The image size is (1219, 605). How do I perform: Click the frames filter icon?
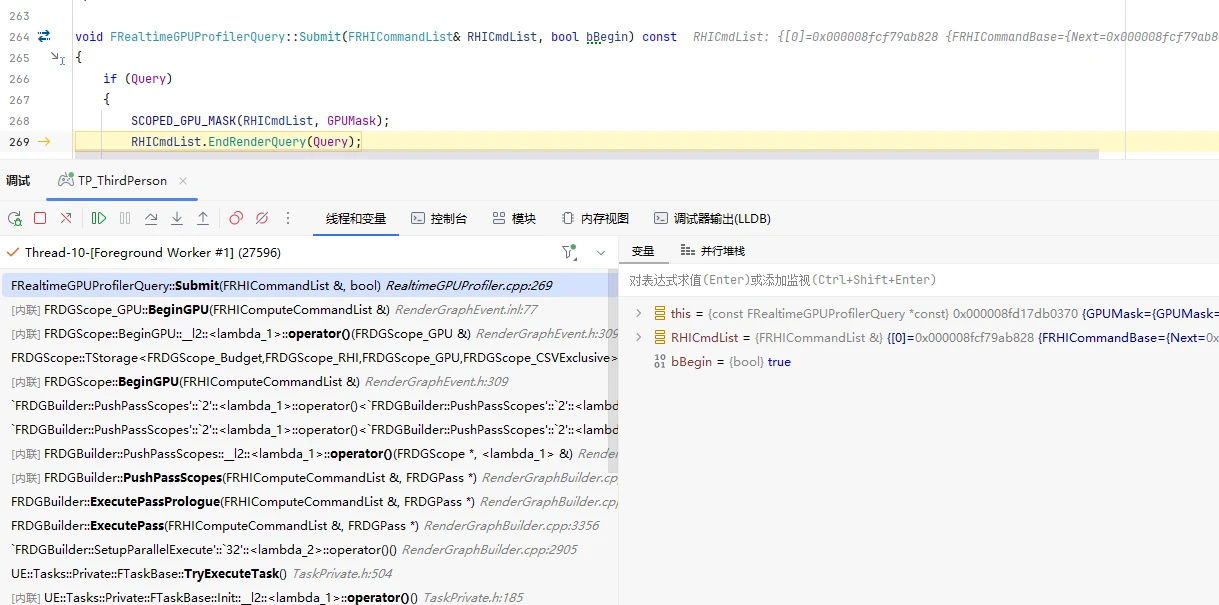pos(569,253)
